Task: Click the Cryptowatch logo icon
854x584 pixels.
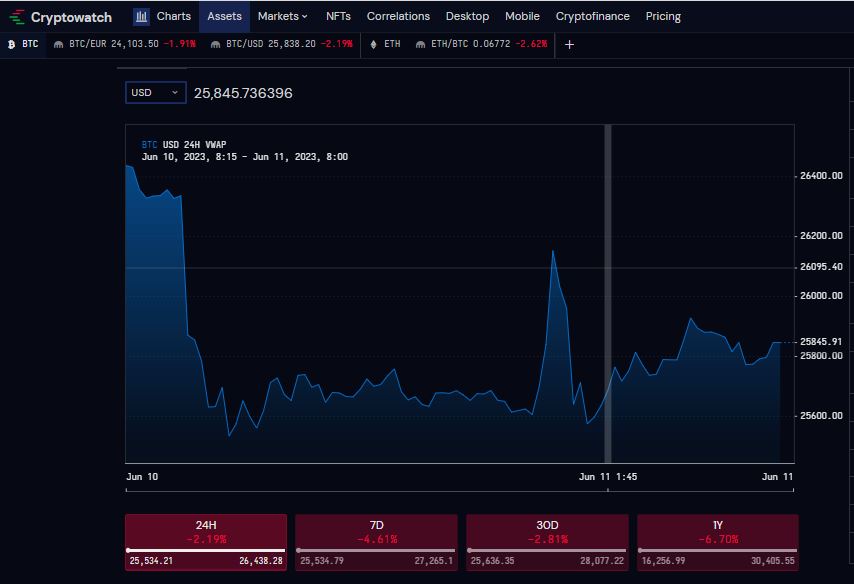Action: 17,17
